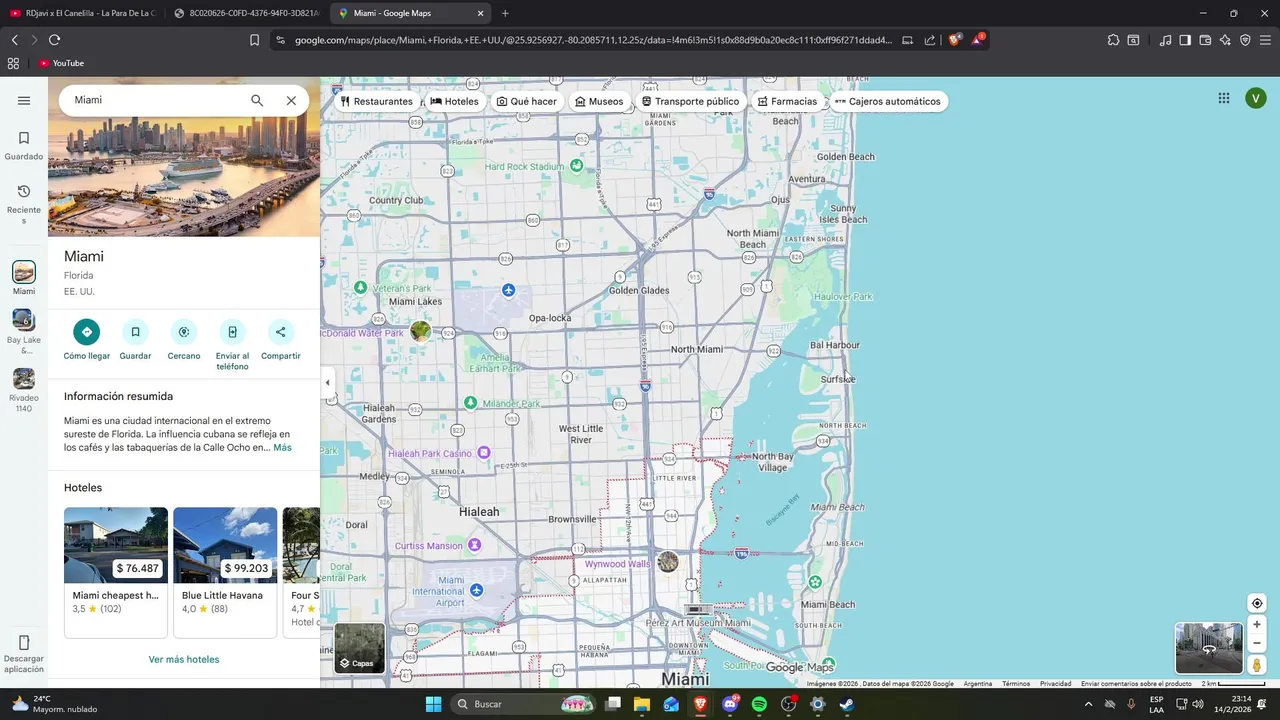Select the Miami recent place thumbnail
This screenshot has height=720, width=1280.
pyautogui.click(x=24, y=278)
